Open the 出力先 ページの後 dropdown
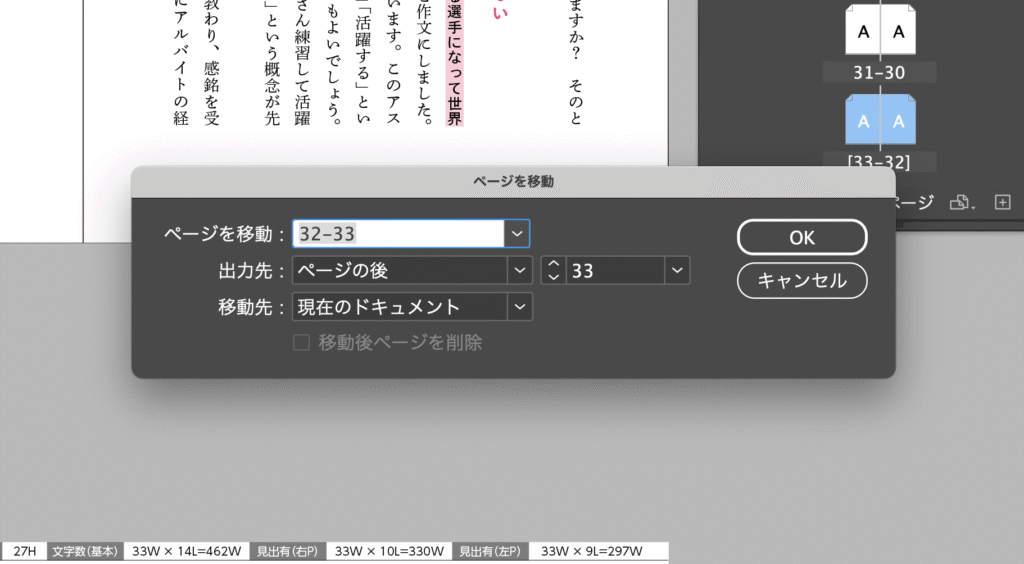Image resolution: width=1024 pixels, height=564 pixels. [412, 270]
